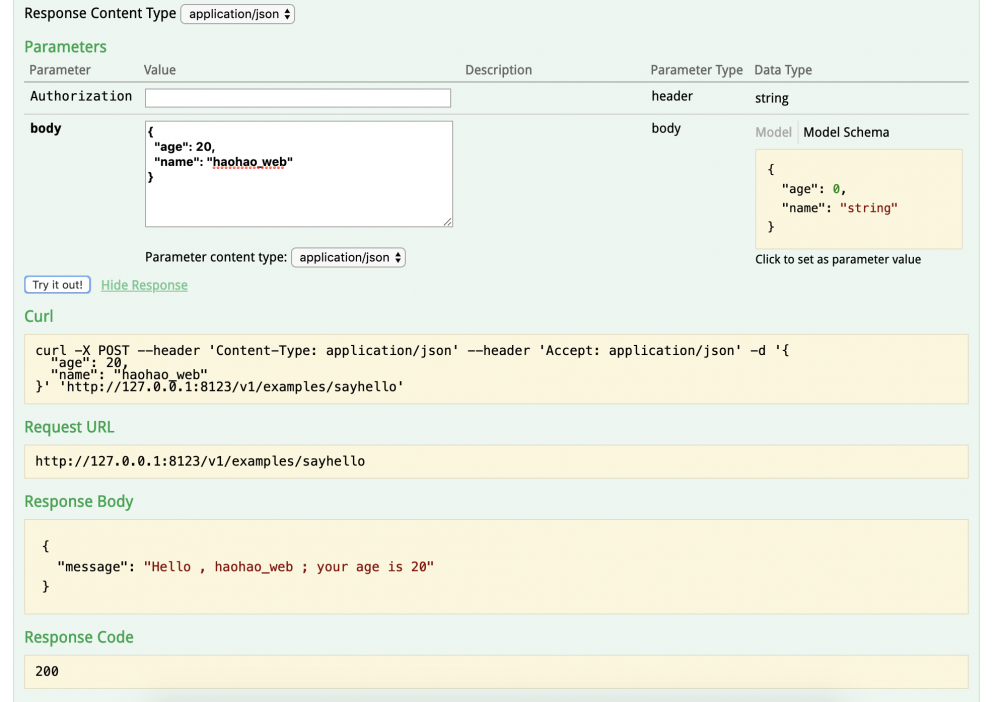
Task: Click the Response Code 200 value
Action: click(45, 671)
